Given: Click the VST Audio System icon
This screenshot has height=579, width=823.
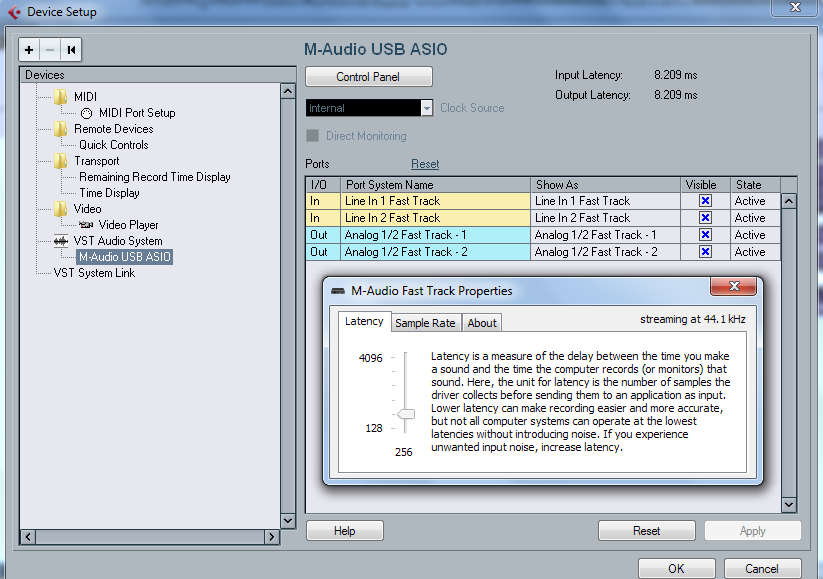Looking at the screenshot, I should pyautogui.click(x=61, y=241).
